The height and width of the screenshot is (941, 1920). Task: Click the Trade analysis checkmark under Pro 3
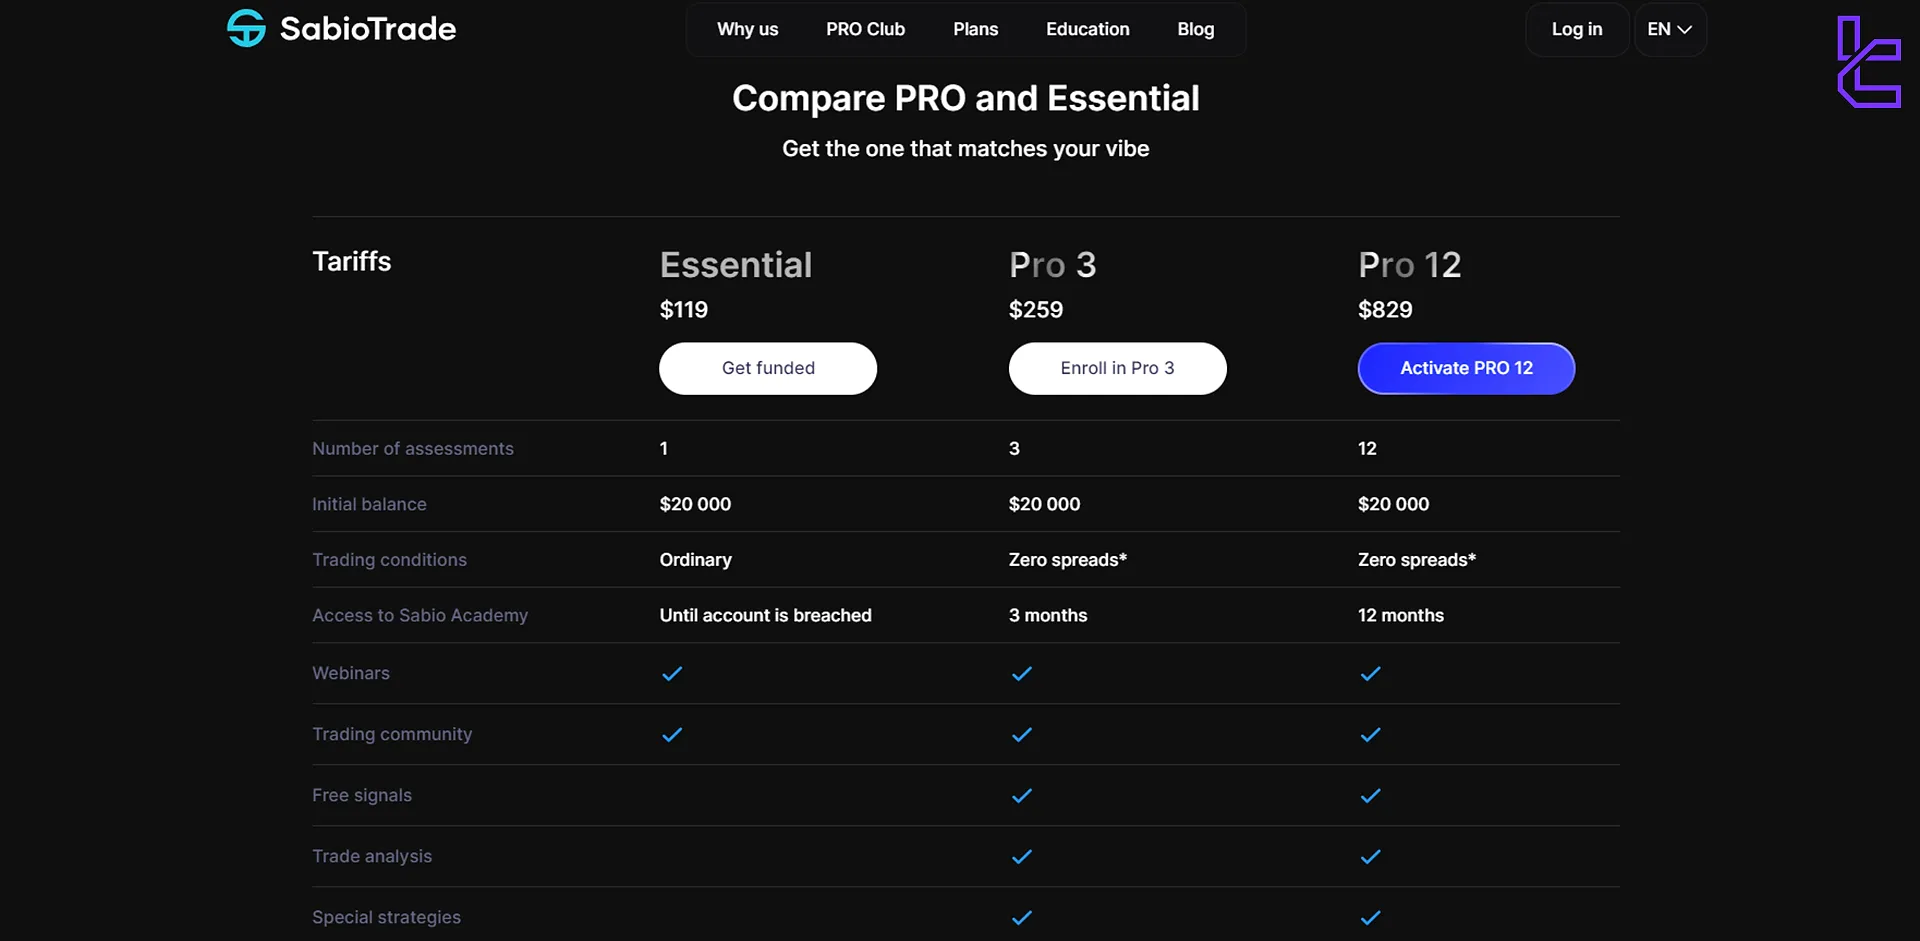pos(1021,857)
